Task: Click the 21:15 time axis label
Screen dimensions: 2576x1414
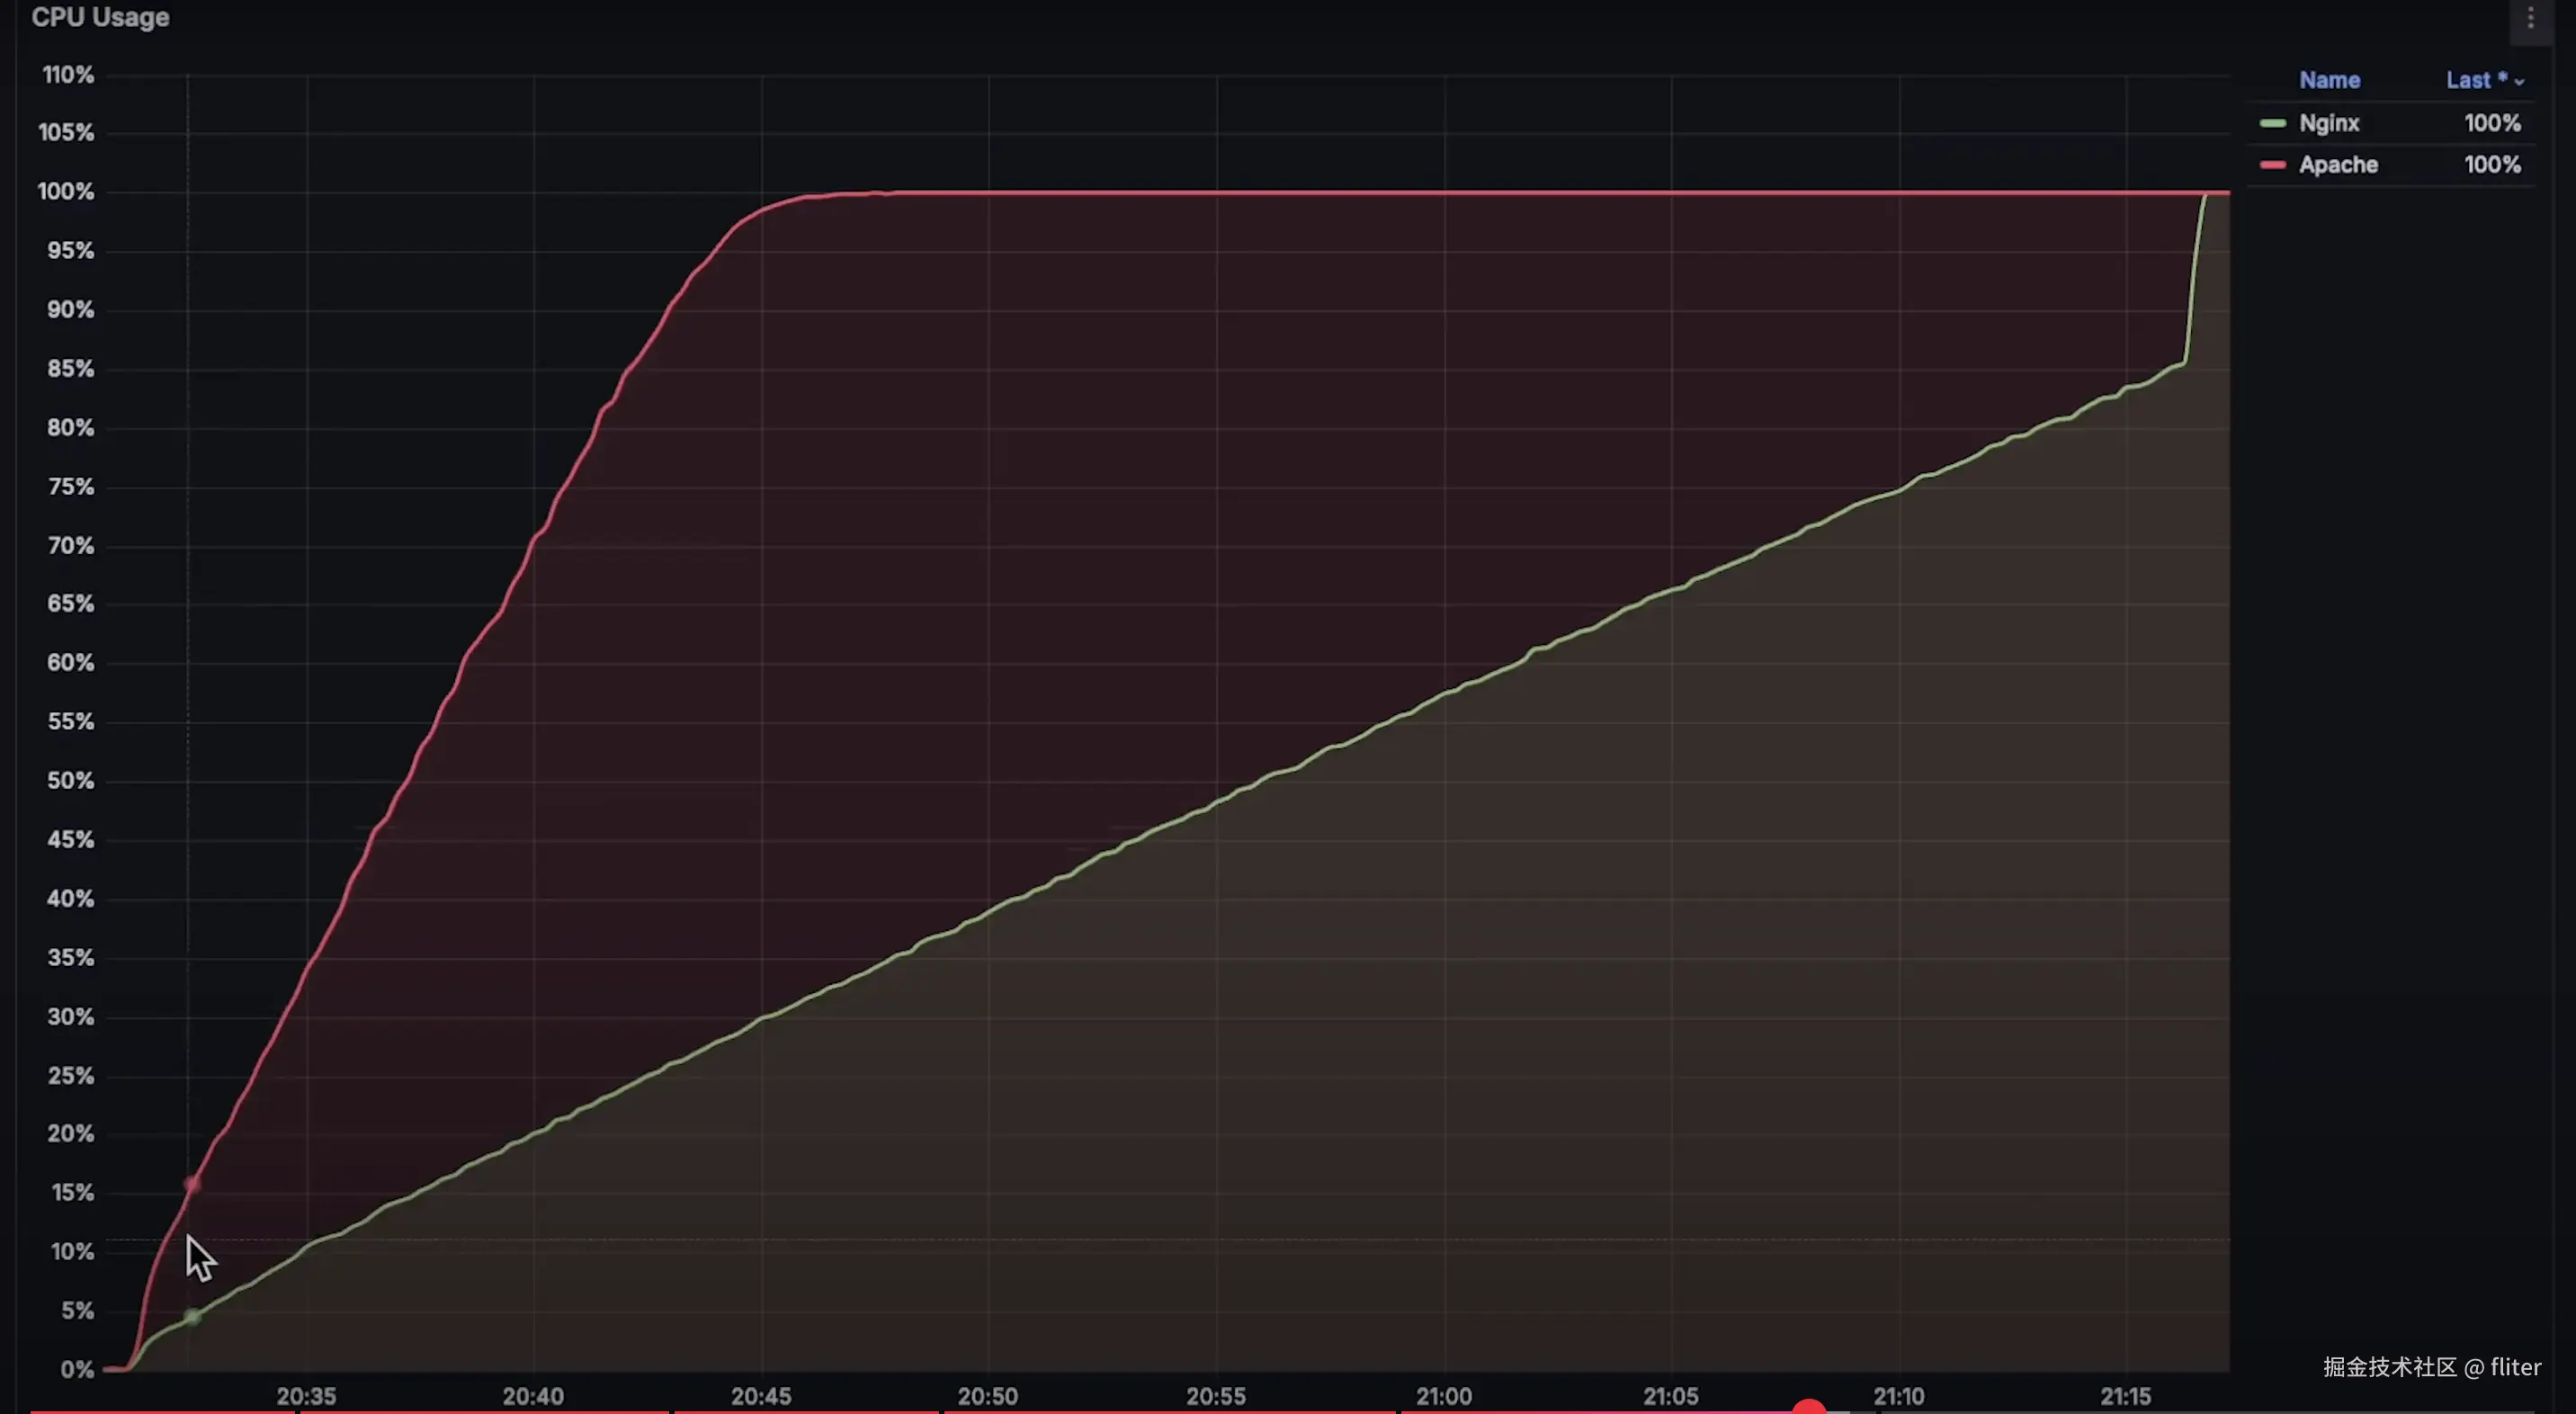Action: coord(2125,1396)
